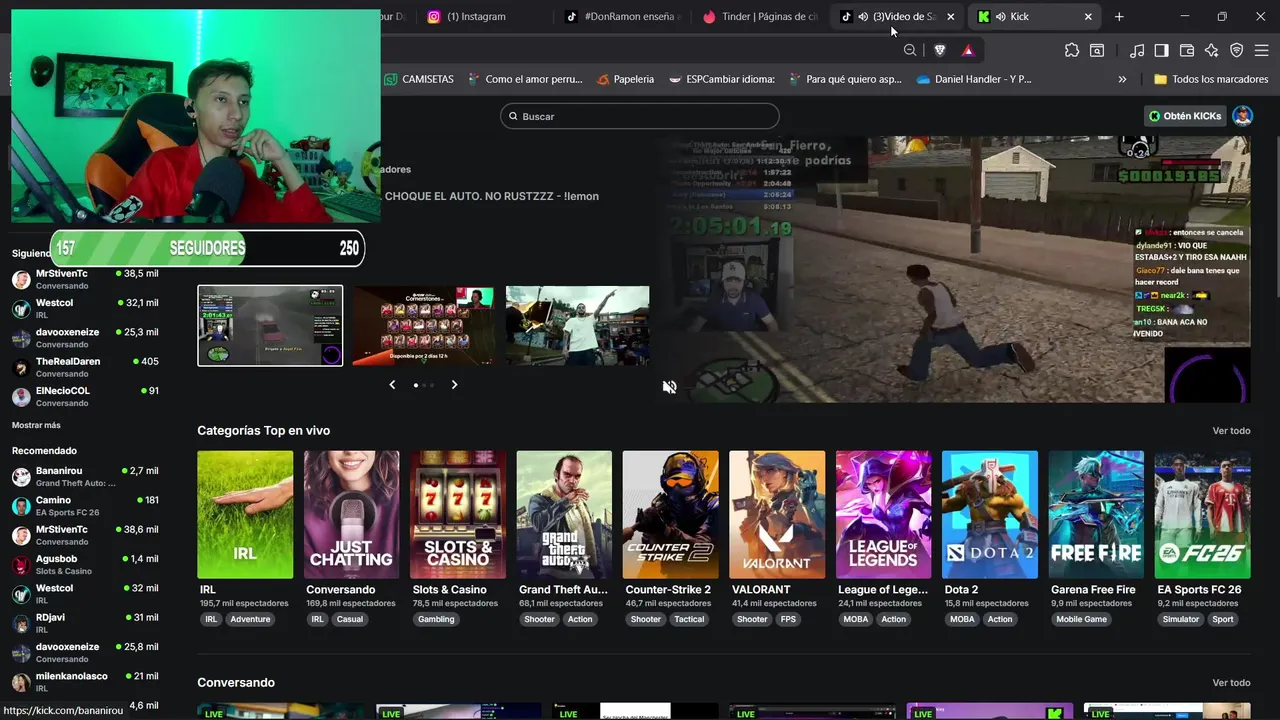Click the FPS tag under VALORANT
Image resolution: width=1280 pixels, height=720 pixels.
click(788, 619)
